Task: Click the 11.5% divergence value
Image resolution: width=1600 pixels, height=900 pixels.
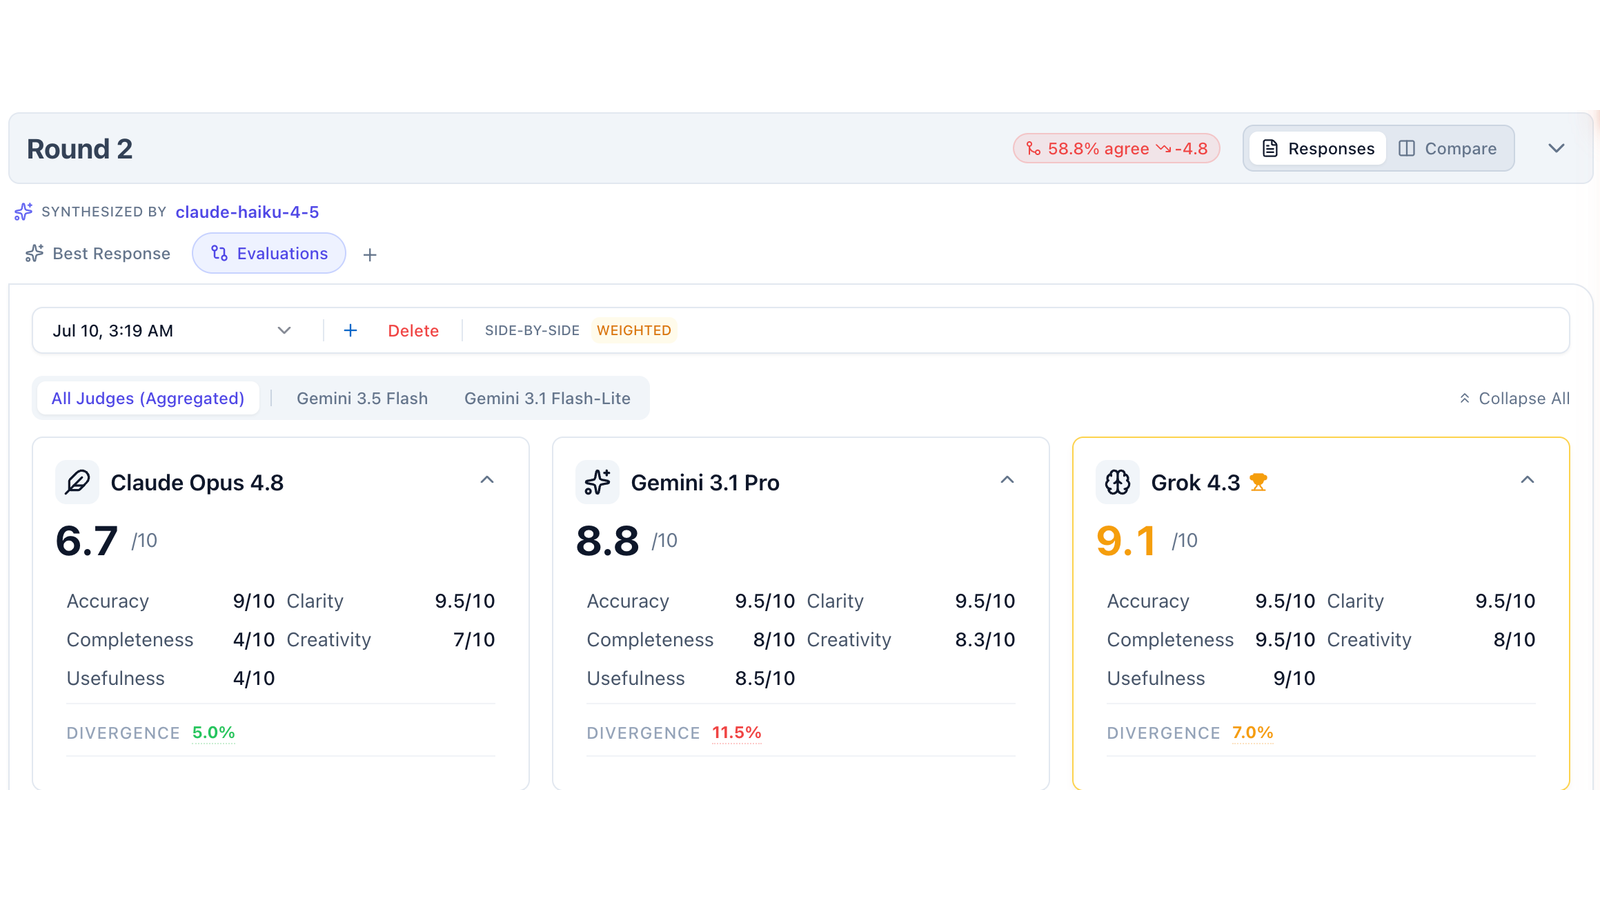Action: [736, 733]
